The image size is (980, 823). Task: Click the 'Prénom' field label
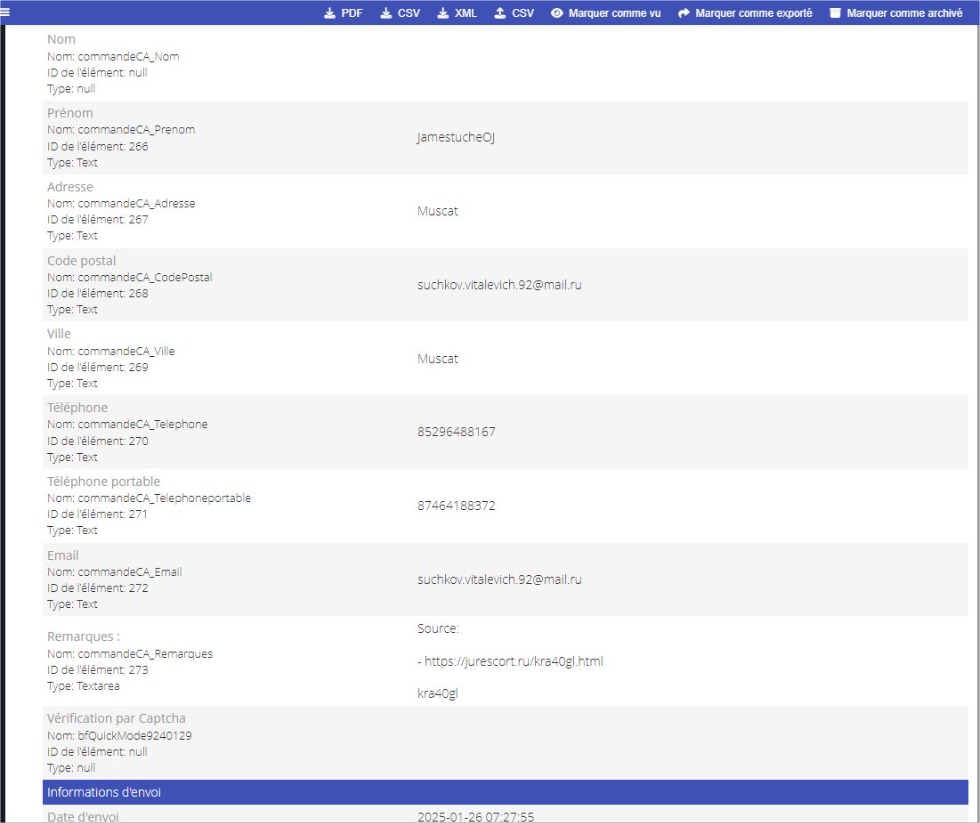[70, 113]
